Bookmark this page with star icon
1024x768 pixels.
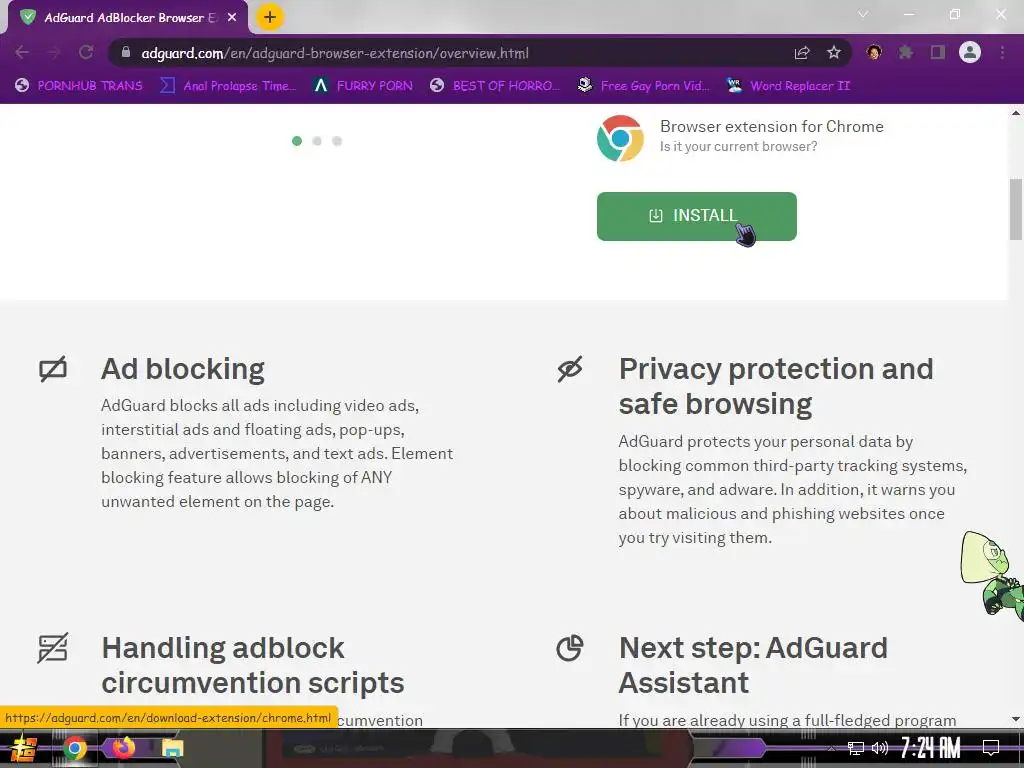(x=834, y=53)
